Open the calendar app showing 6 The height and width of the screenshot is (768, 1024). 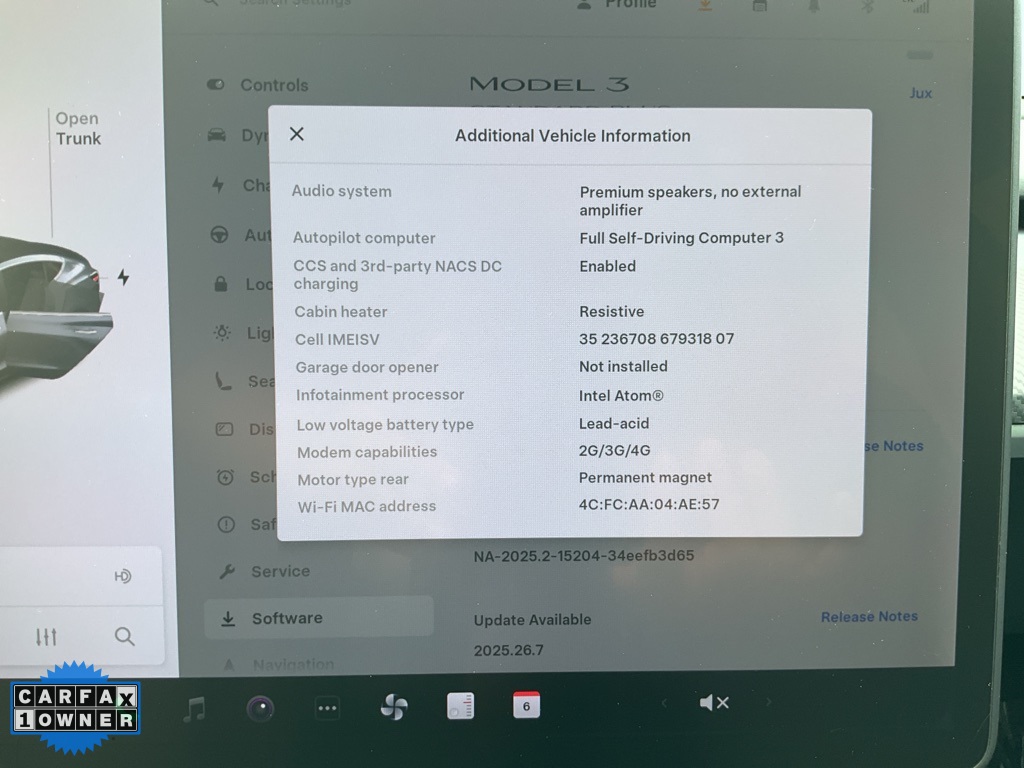click(526, 705)
